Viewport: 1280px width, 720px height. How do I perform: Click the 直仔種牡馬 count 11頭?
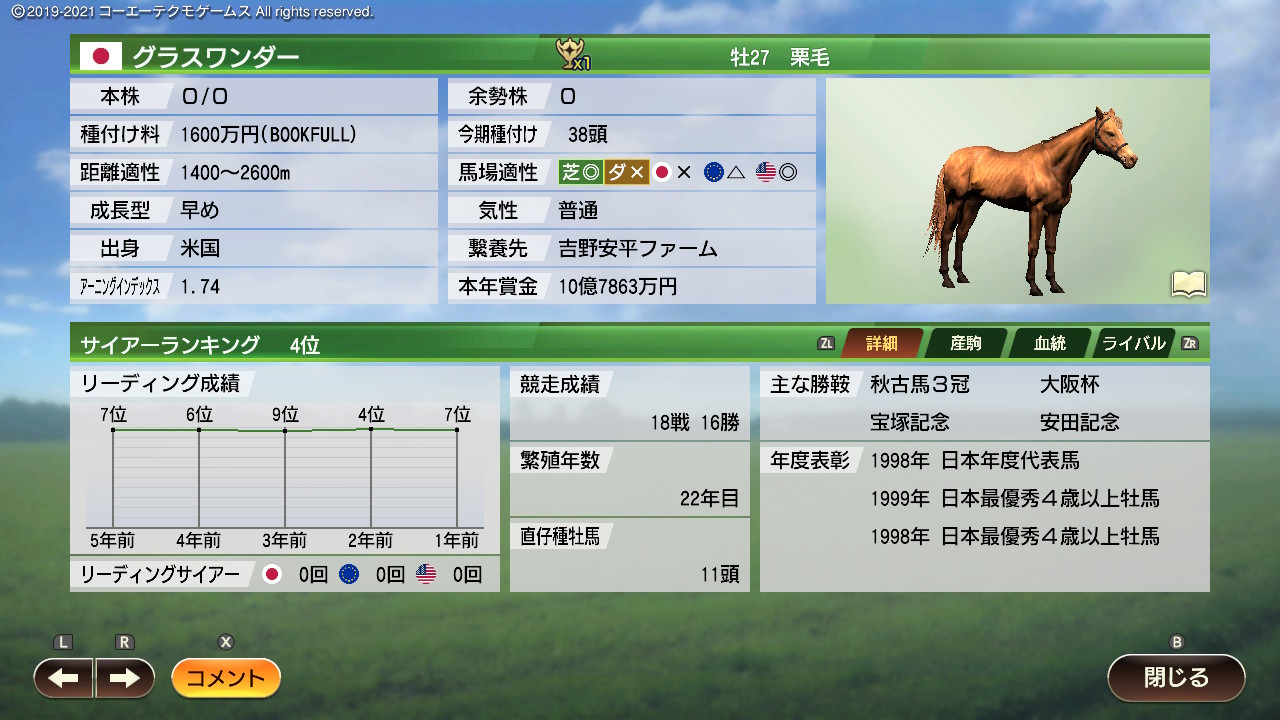720,574
